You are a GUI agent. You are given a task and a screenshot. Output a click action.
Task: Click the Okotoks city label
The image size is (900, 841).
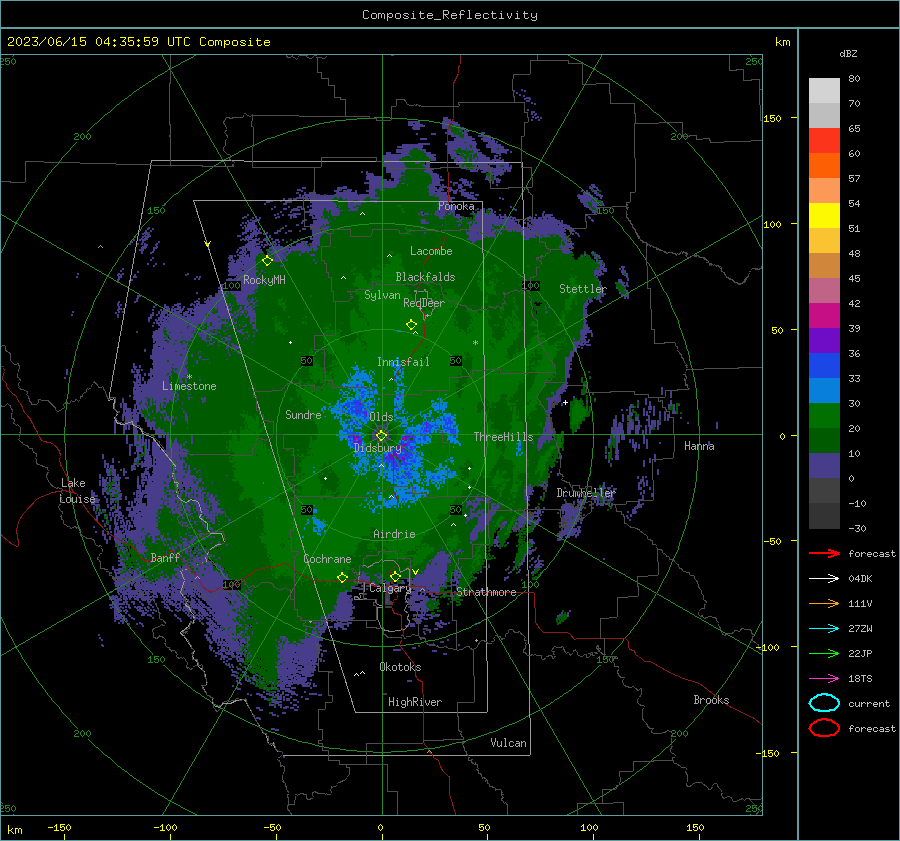point(400,667)
